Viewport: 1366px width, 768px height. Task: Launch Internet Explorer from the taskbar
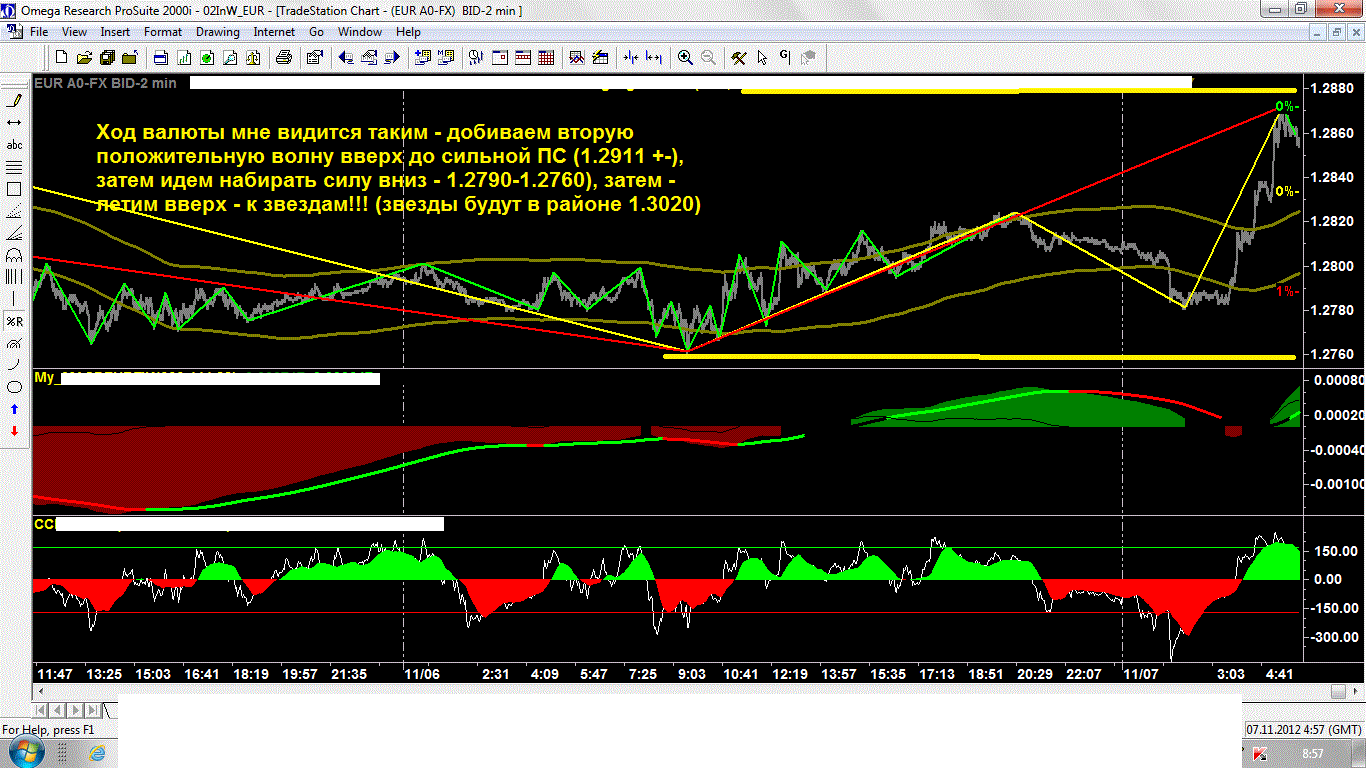(x=97, y=753)
